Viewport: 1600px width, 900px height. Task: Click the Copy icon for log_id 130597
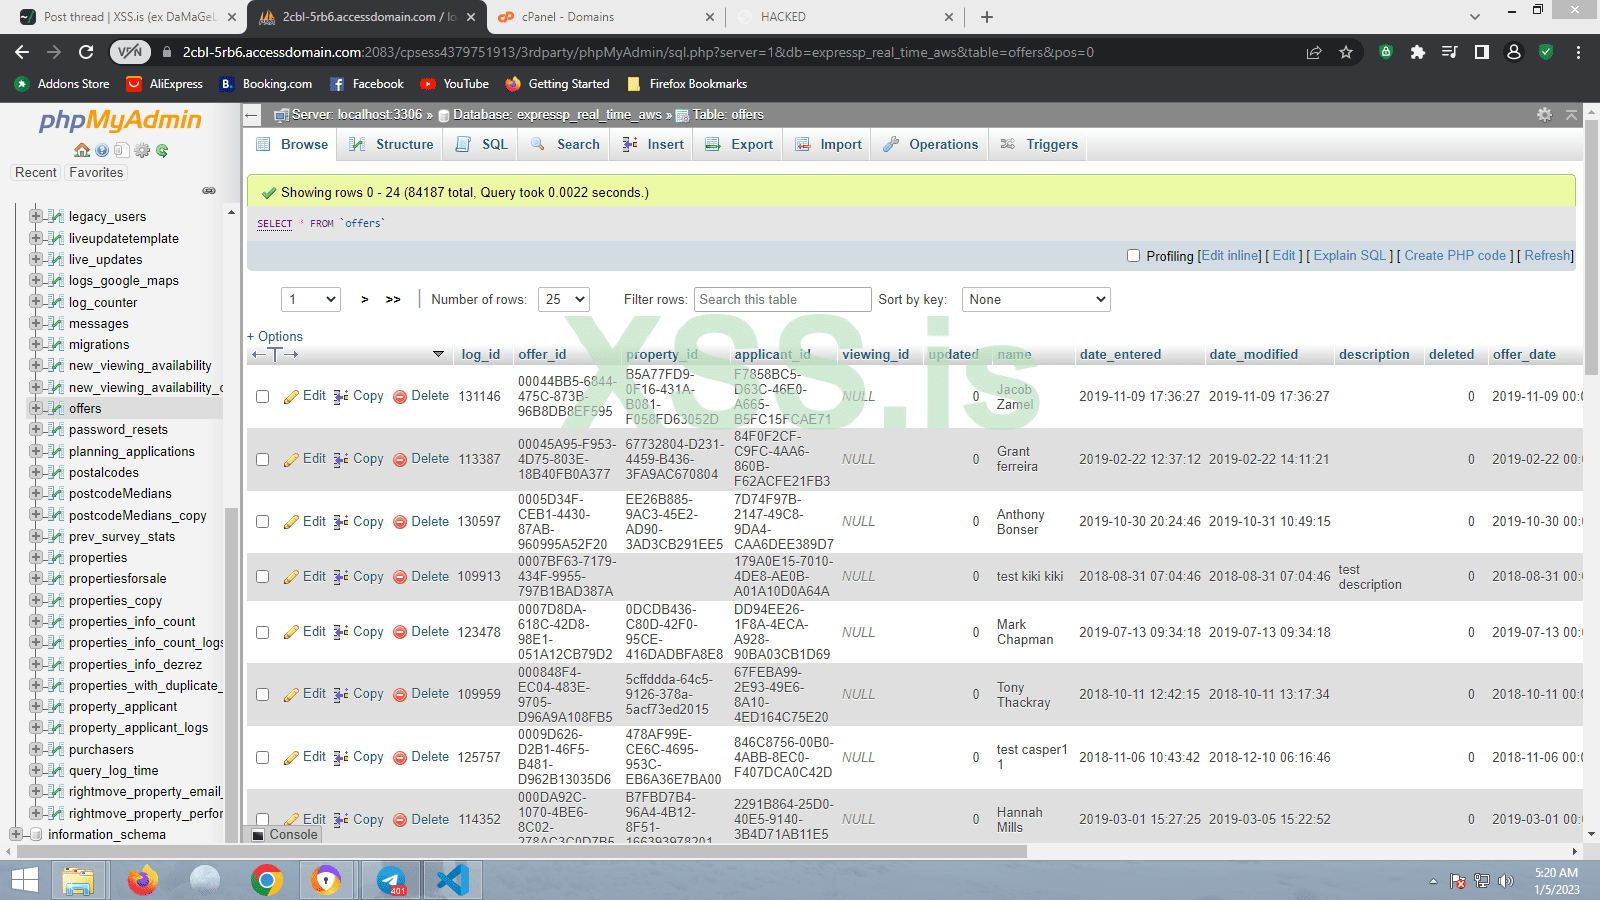coord(341,522)
